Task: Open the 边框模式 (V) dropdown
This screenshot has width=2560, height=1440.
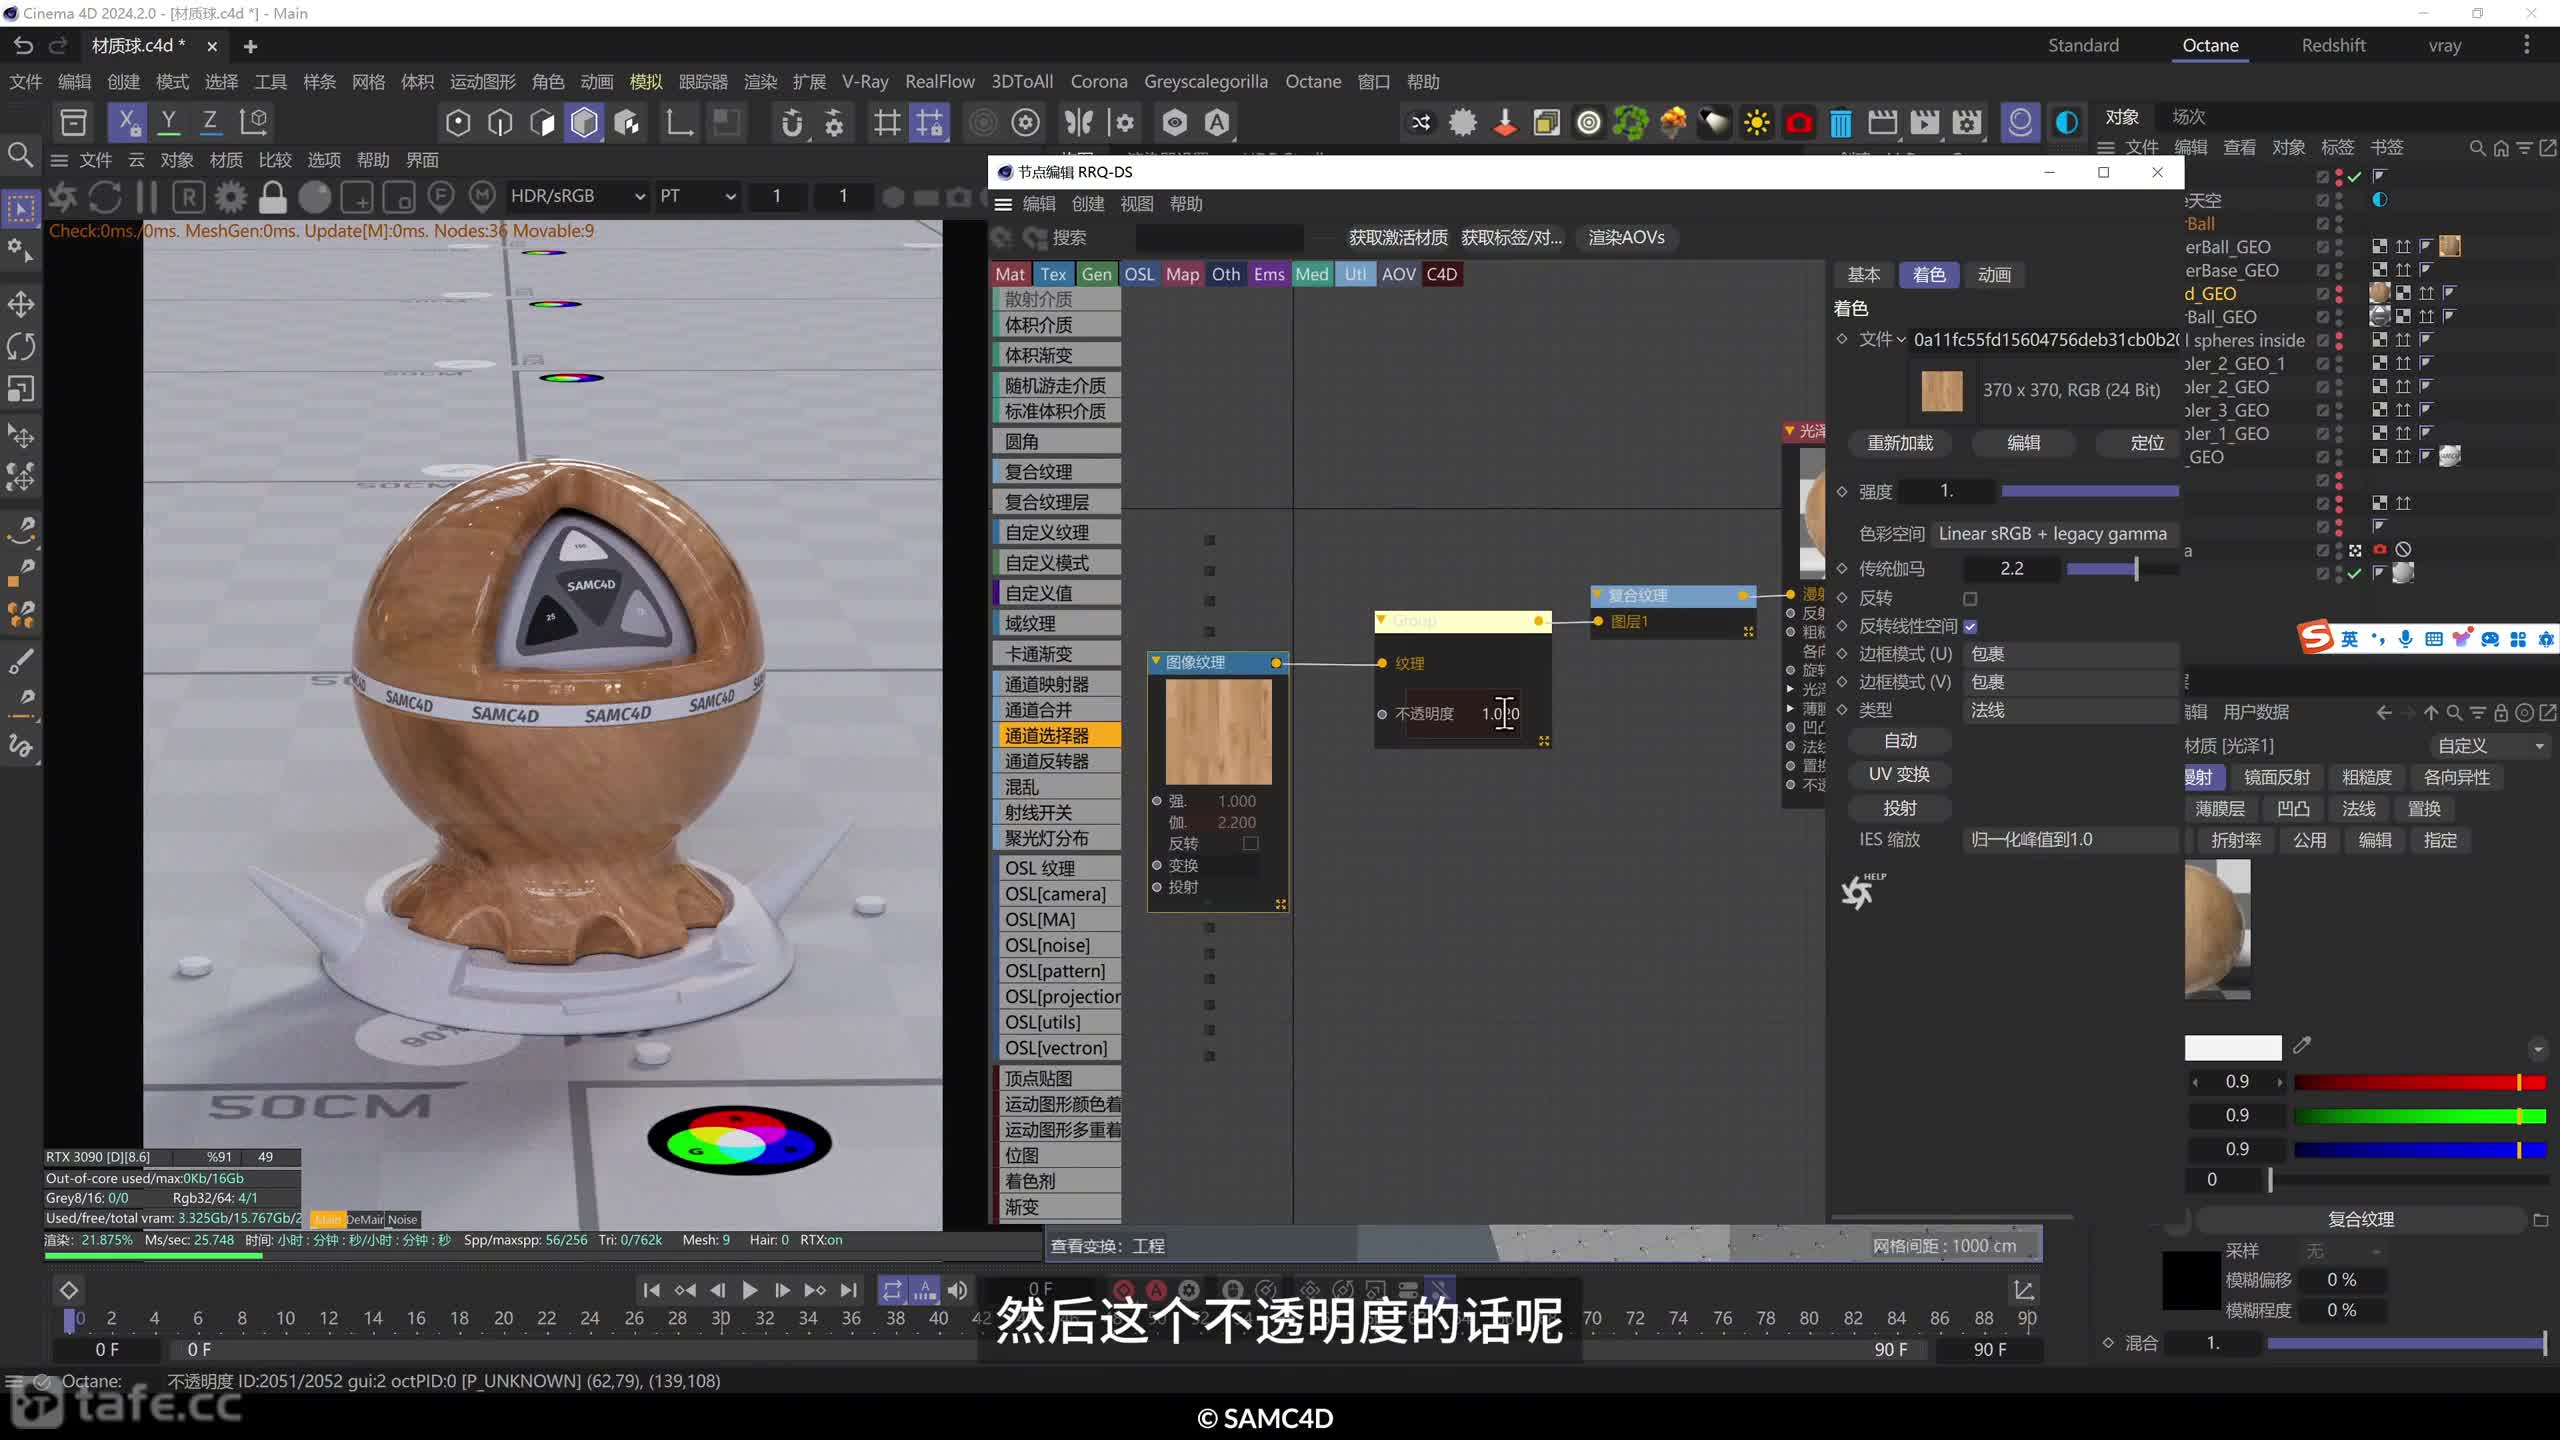Action: (2071, 682)
